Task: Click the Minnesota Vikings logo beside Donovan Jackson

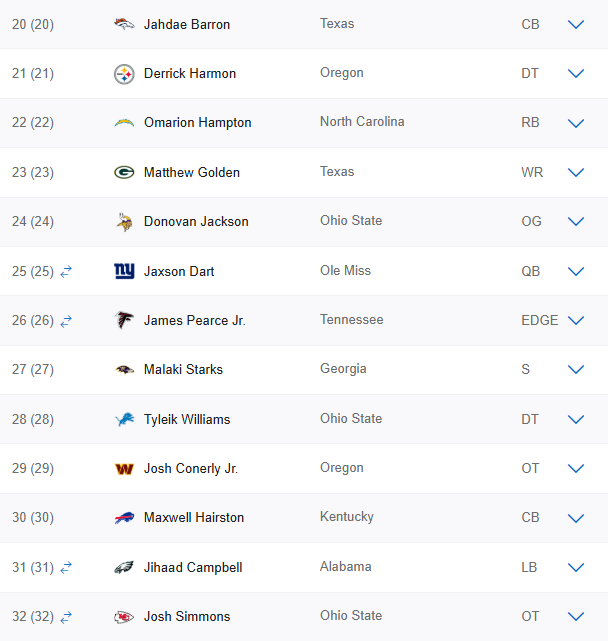Action: (x=124, y=222)
